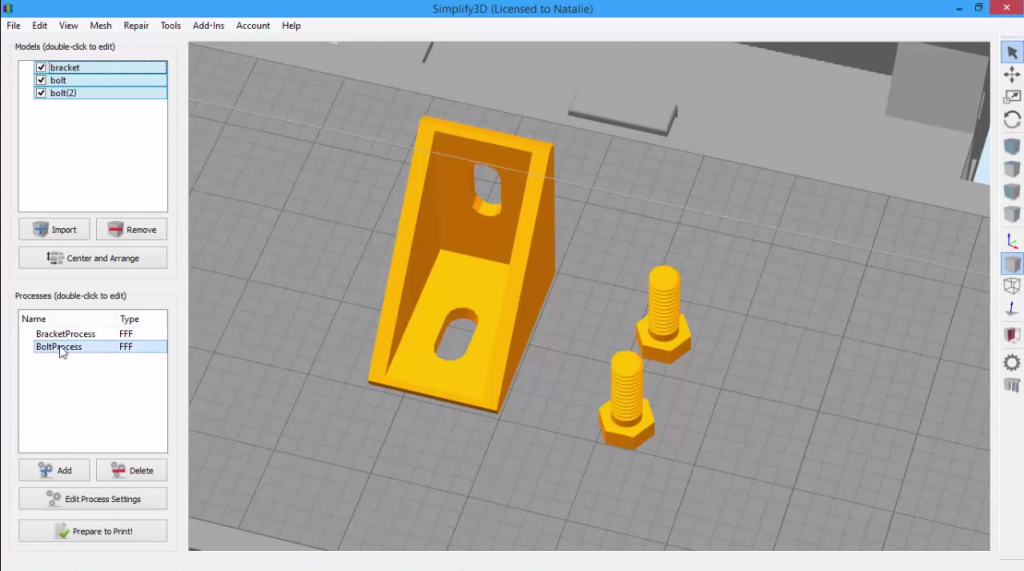This screenshot has height=571, width=1024.
Task: Minimize the Simplify3D window
Action: coord(959,8)
